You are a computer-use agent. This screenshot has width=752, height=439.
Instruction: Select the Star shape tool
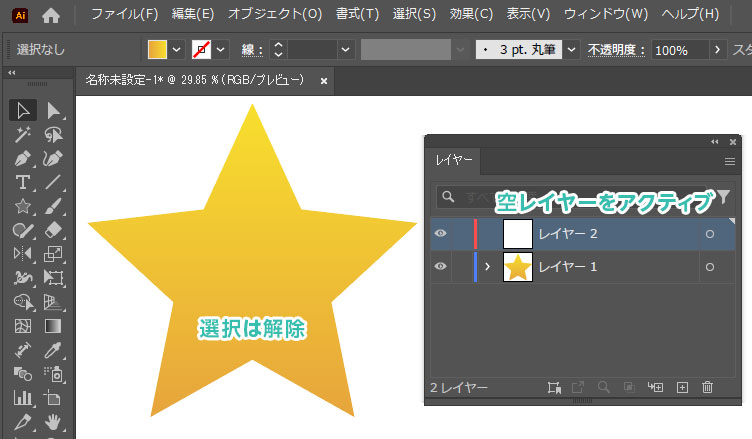[x=22, y=206]
